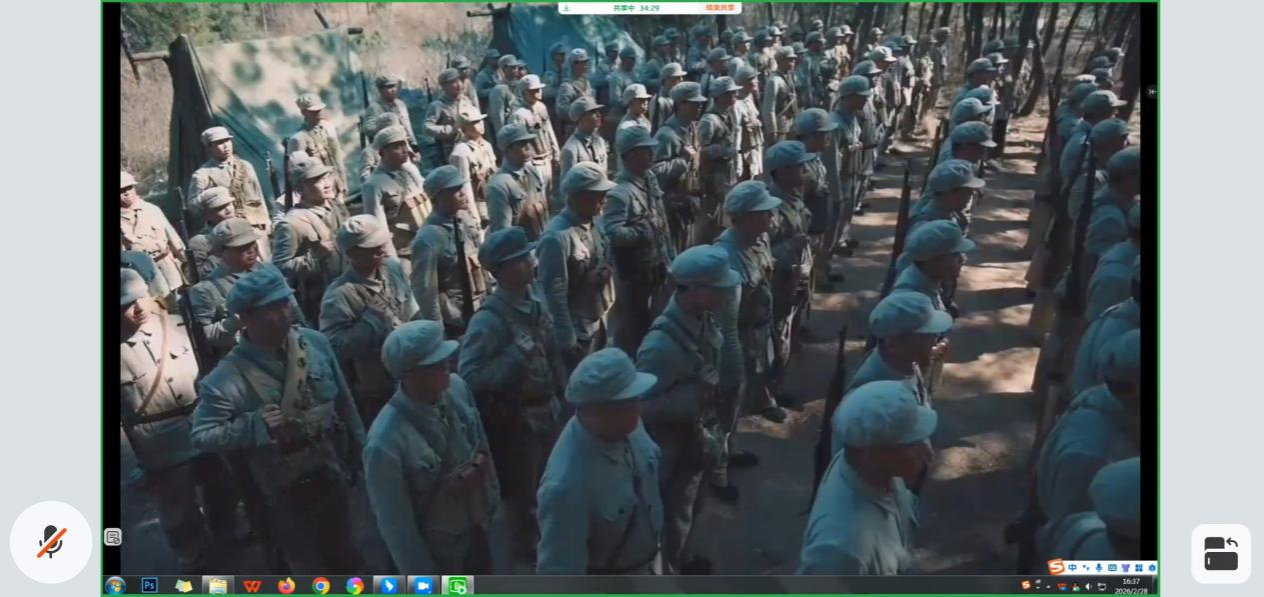Launch Firefox from the taskbar
The image size is (1264, 597).
pyautogui.click(x=286, y=586)
